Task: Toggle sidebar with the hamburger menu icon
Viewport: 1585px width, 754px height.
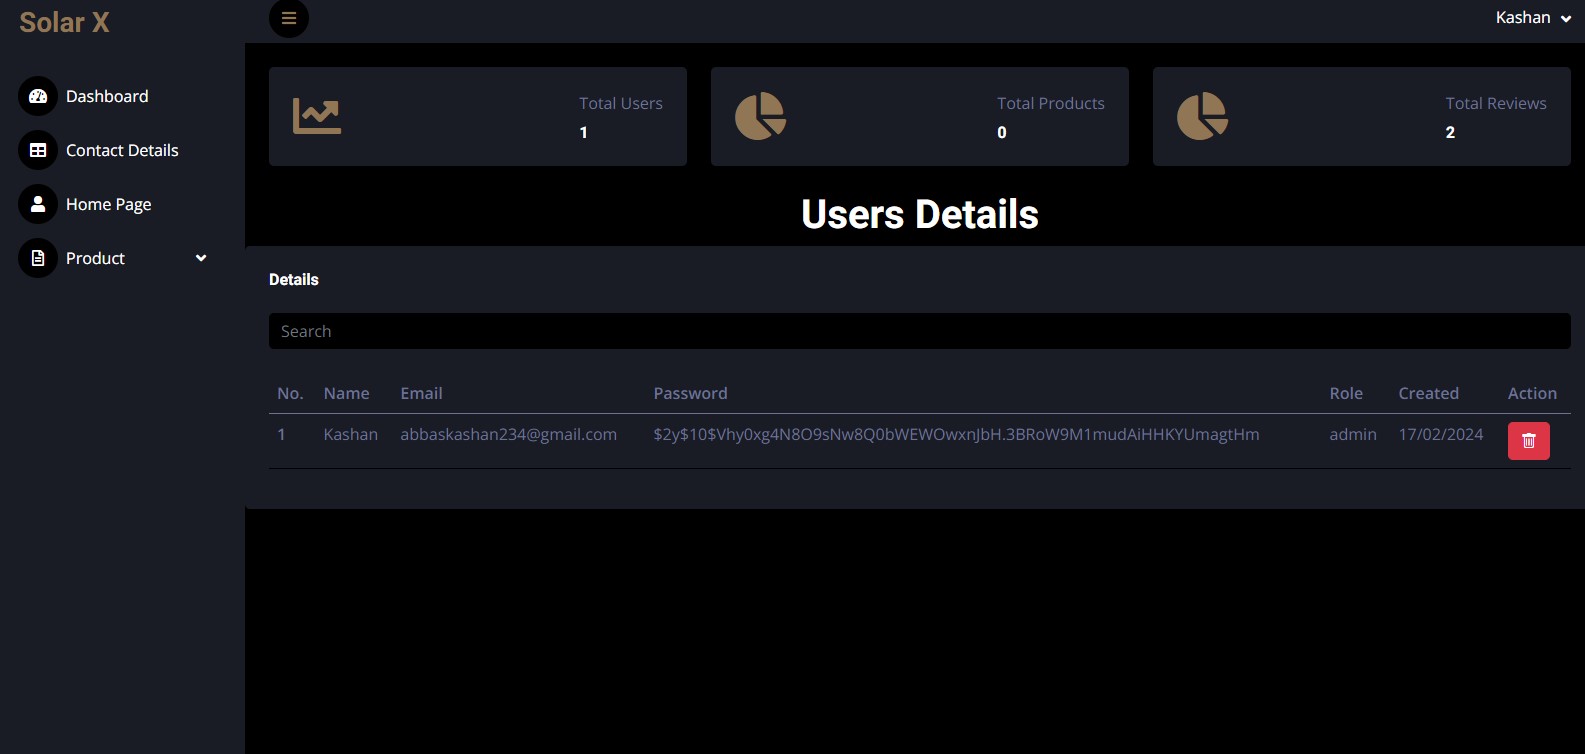Action: [288, 18]
